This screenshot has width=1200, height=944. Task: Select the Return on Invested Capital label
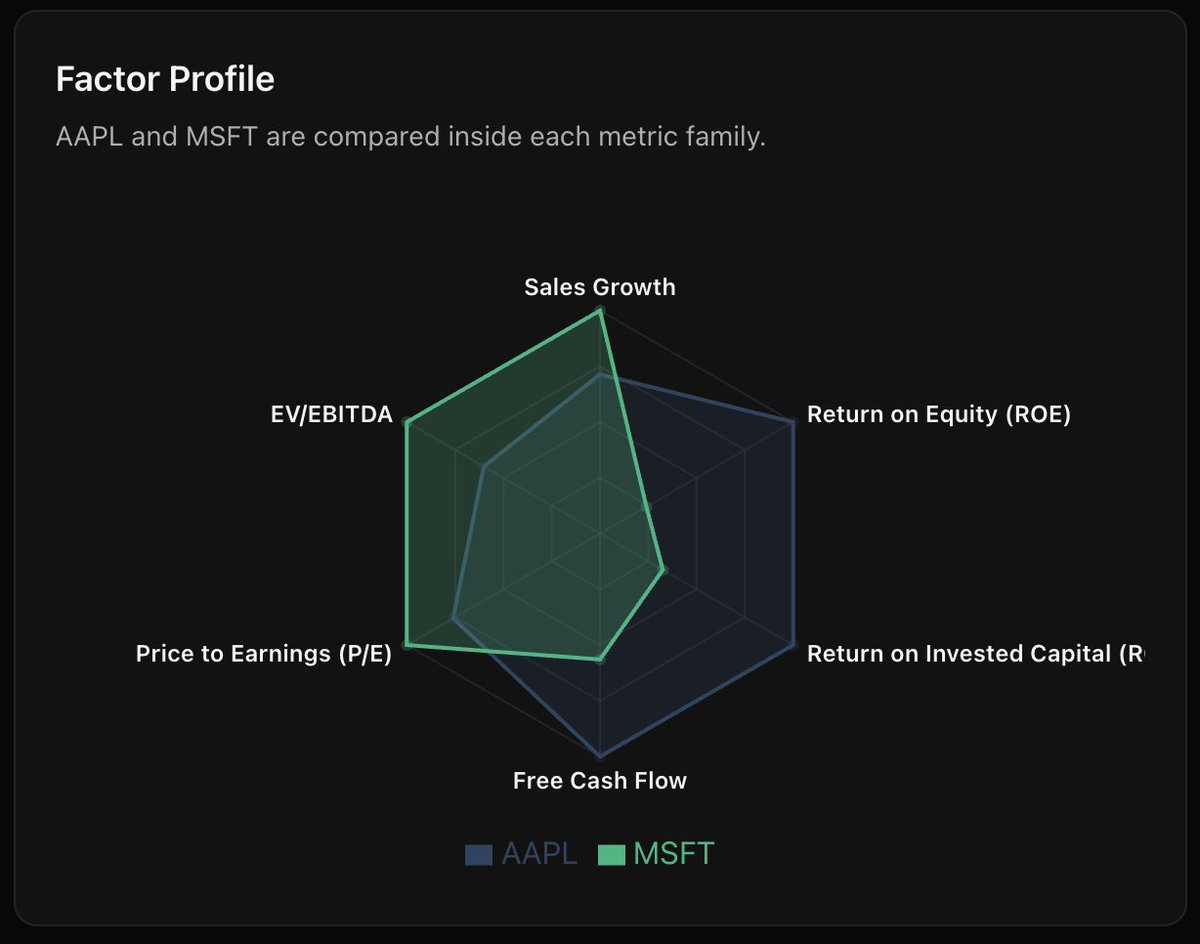click(x=976, y=654)
